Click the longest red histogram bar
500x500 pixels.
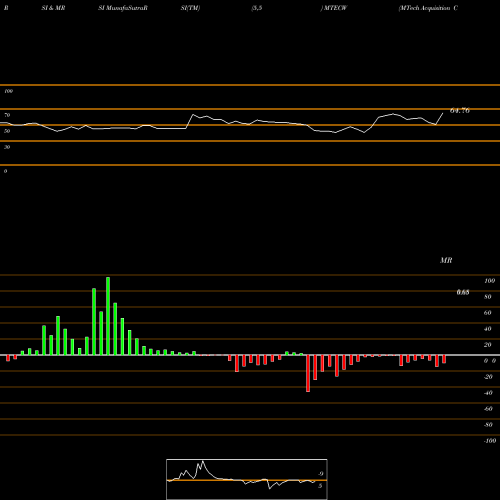point(308,373)
